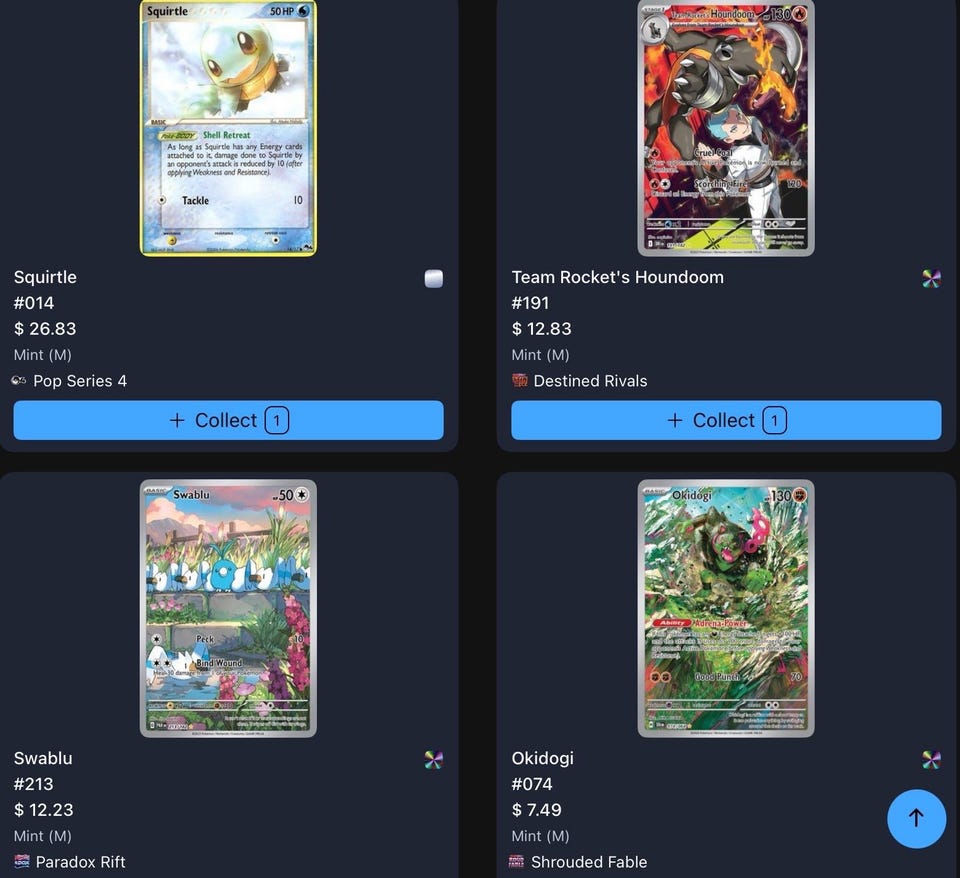
Task: Open the Team Rocket's Houndoom card image
Action: coord(726,127)
